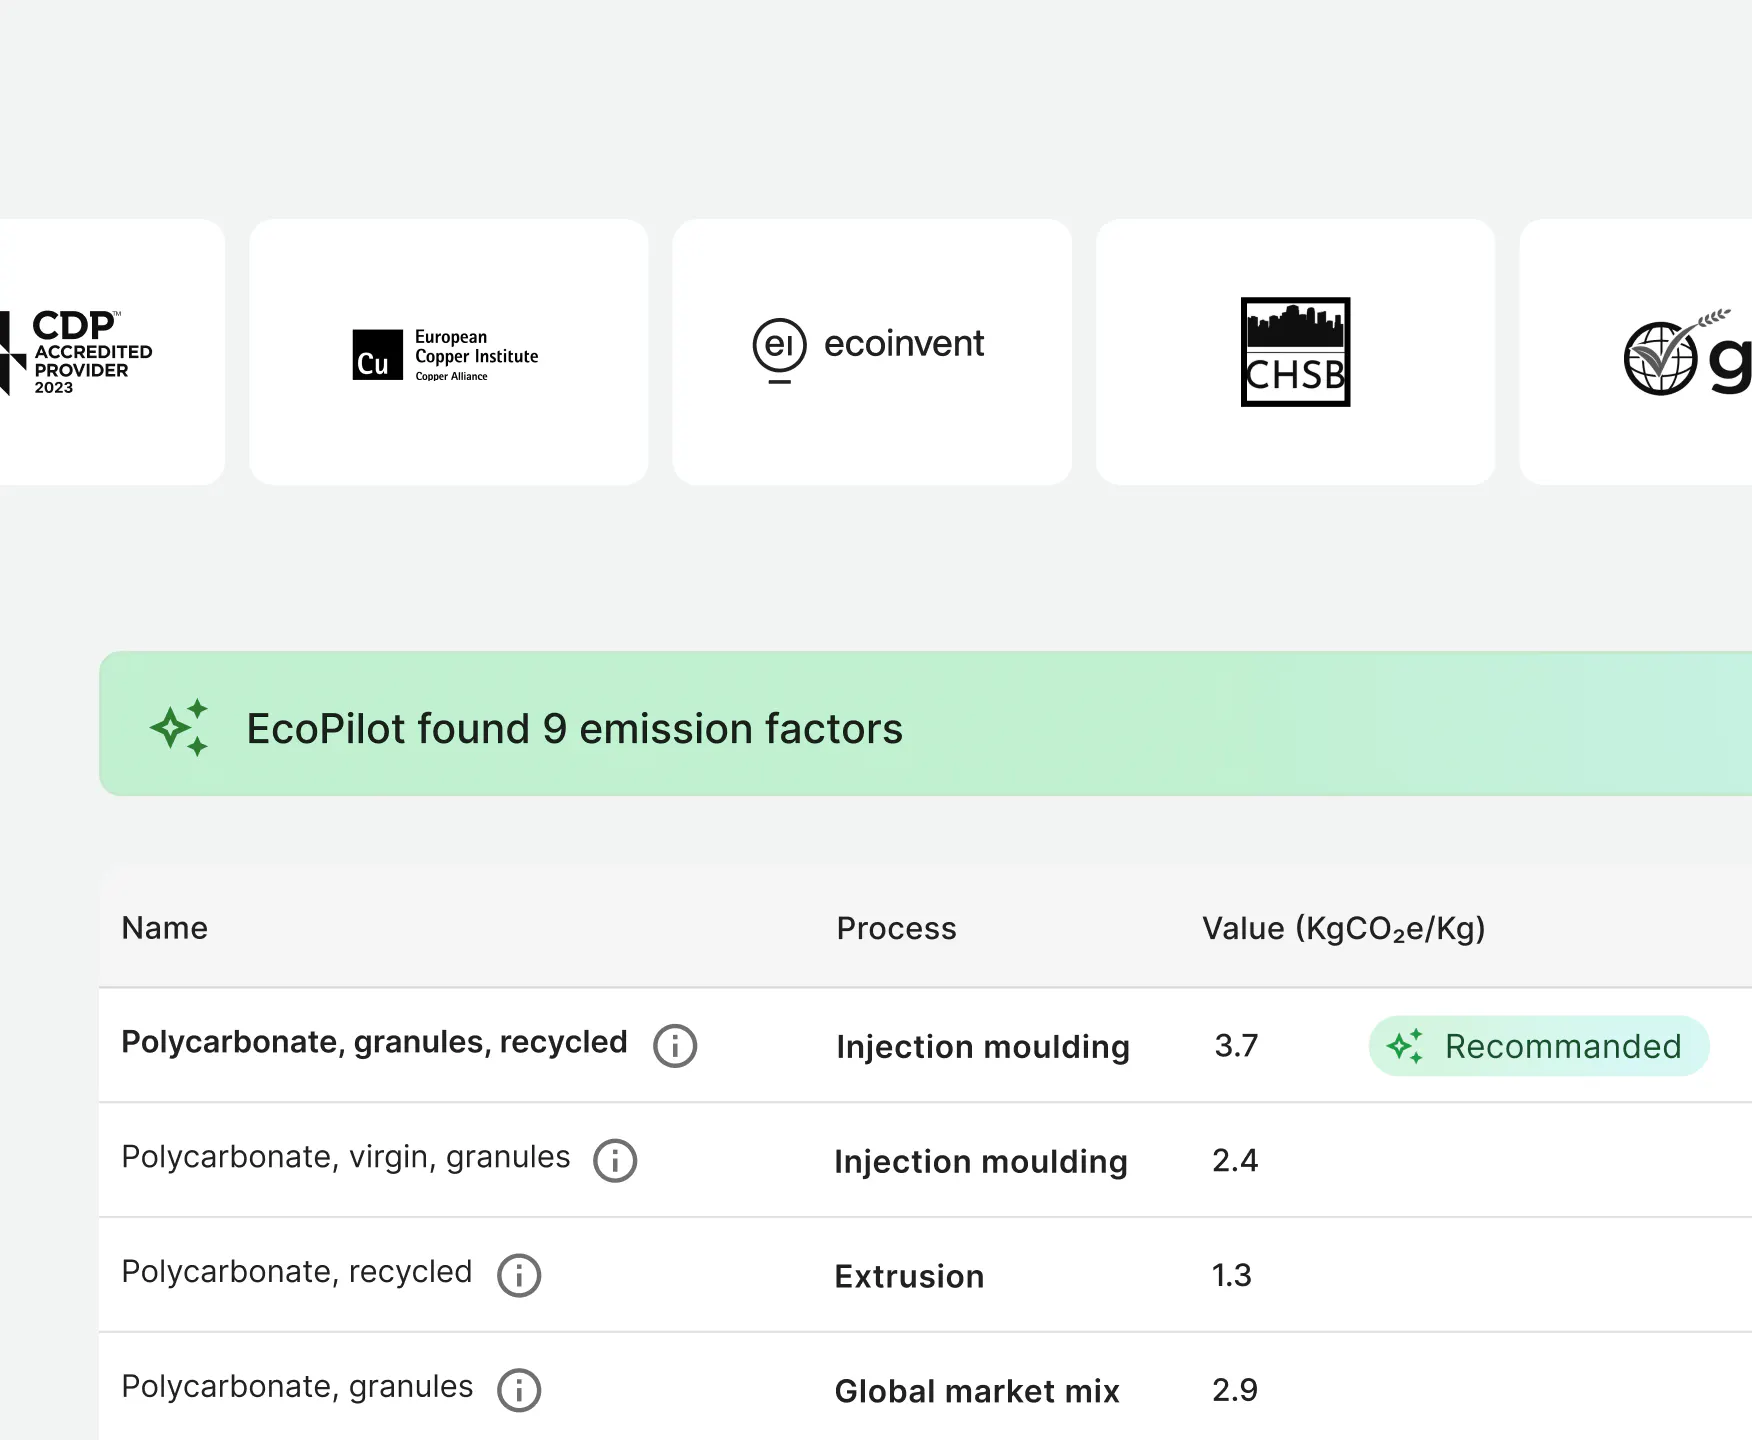The height and width of the screenshot is (1440, 1752).
Task: Select the European Copper Institute logo card
Action: point(448,352)
